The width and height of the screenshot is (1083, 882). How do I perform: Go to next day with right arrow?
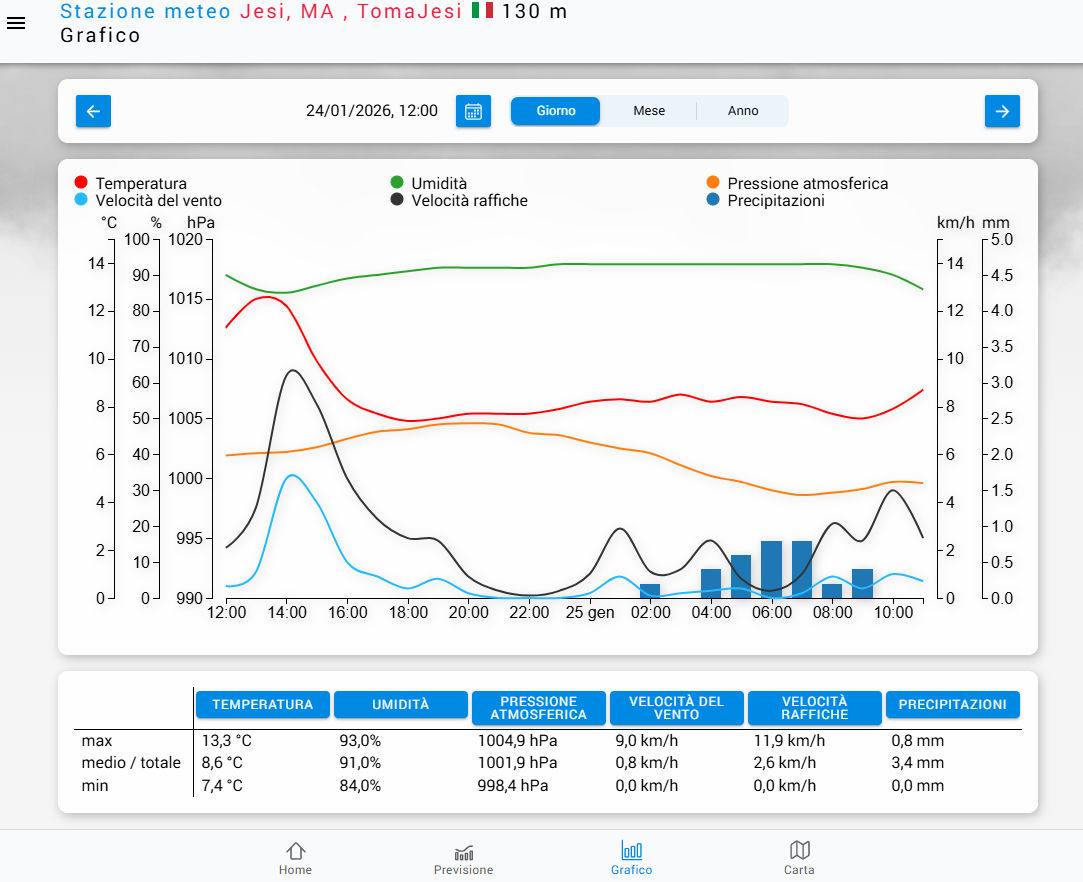point(1002,111)
